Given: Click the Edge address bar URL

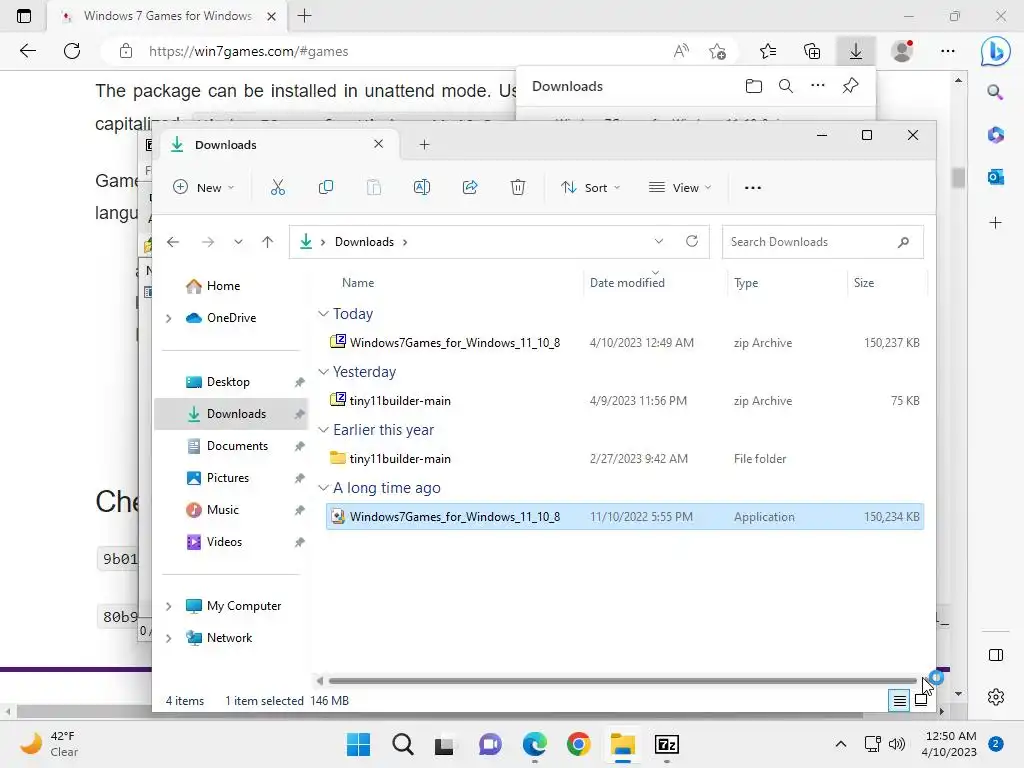Looking at the screenshot, I should 248,52.
